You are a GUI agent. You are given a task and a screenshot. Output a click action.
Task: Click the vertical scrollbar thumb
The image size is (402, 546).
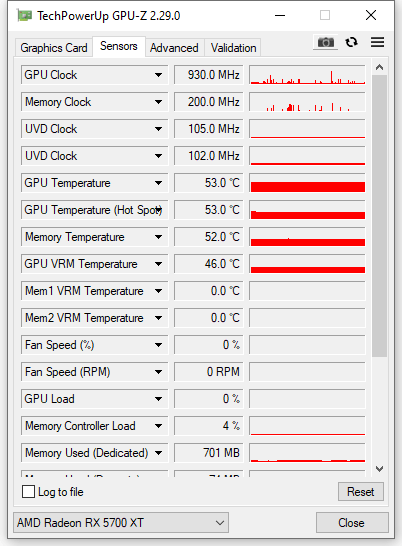click(379, 216)
